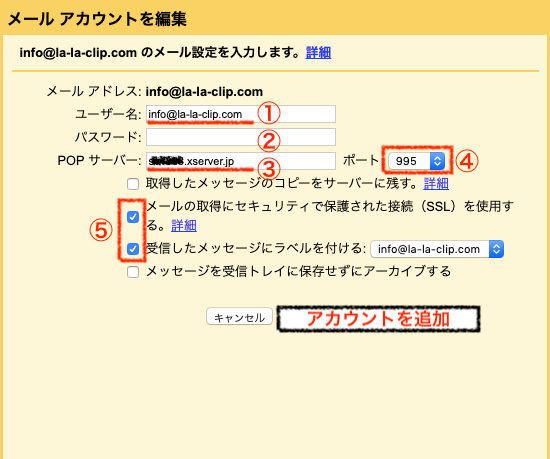Click the アカウントを追加 add account button
Screen dimensions: 550x459
coord(378,319)
